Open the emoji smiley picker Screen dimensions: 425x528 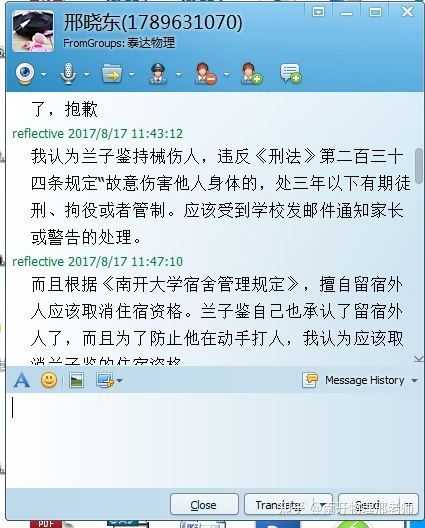(x=49, y=381)
